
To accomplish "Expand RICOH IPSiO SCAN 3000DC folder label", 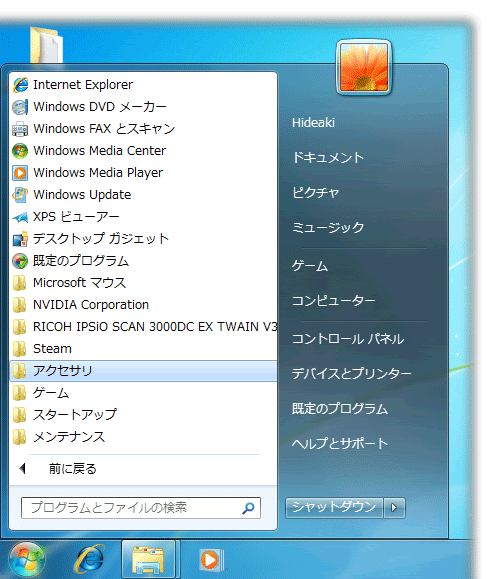I will [x=155, y=327].
